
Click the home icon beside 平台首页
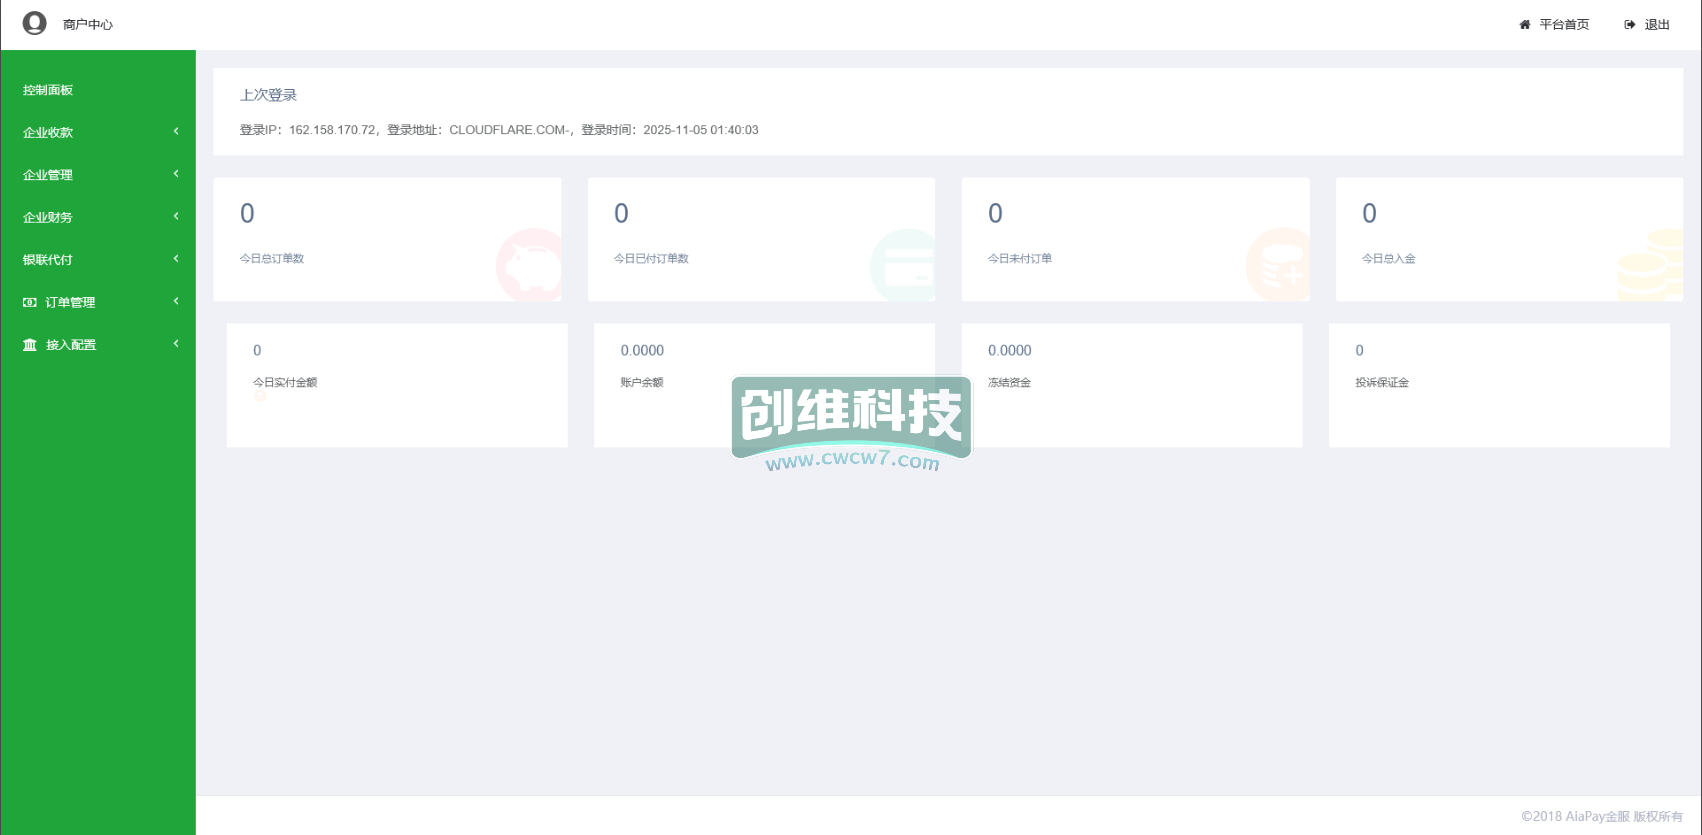(1524, 25)
